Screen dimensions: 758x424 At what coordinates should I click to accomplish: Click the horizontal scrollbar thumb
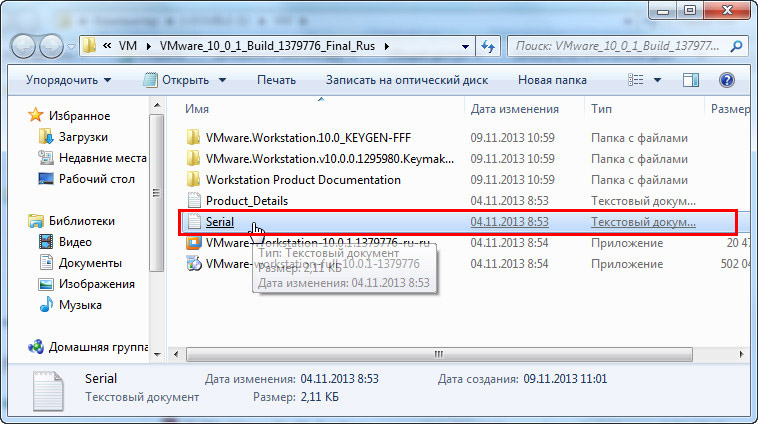pos(439,354)
